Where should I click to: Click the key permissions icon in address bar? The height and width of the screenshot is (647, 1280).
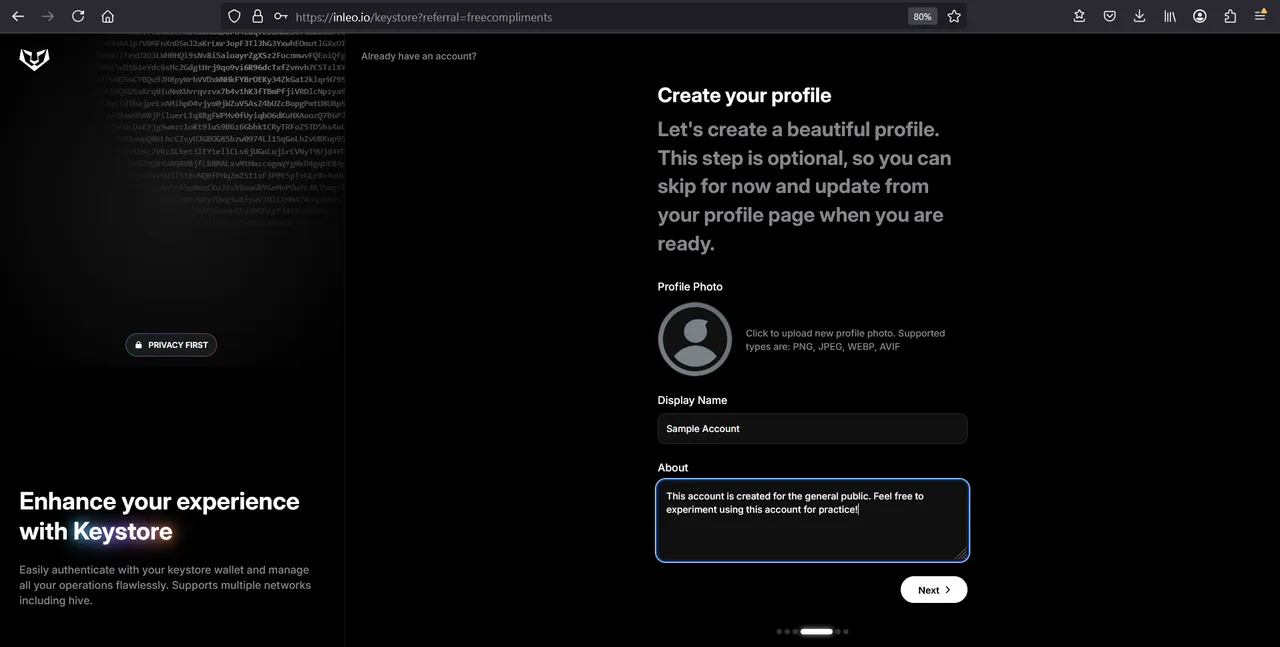pos(281,16)
